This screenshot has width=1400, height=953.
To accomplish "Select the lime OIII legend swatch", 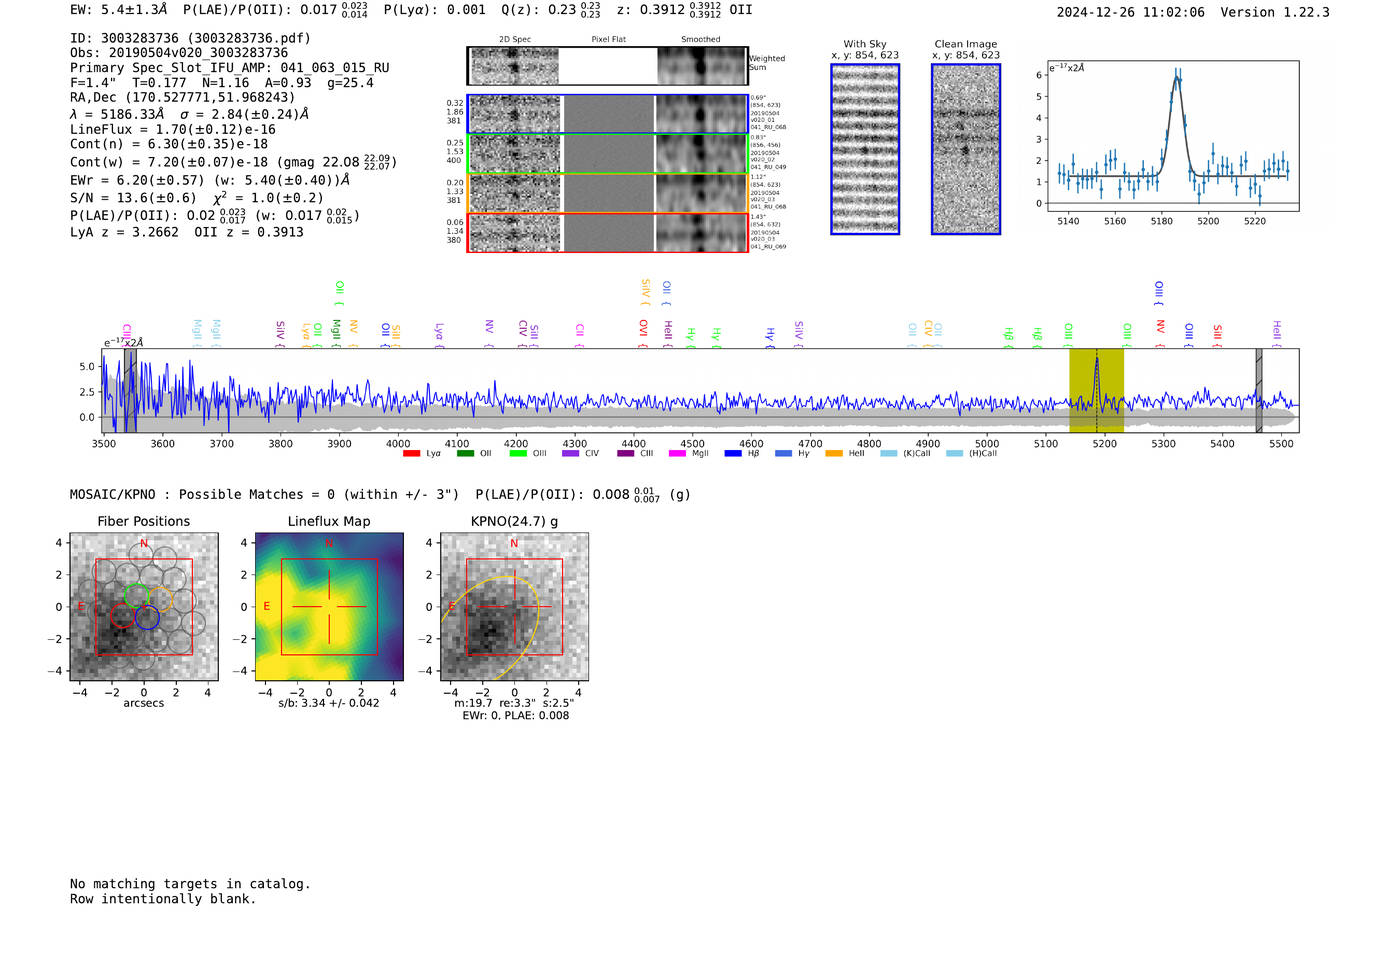I will click(x=518, y=453).
